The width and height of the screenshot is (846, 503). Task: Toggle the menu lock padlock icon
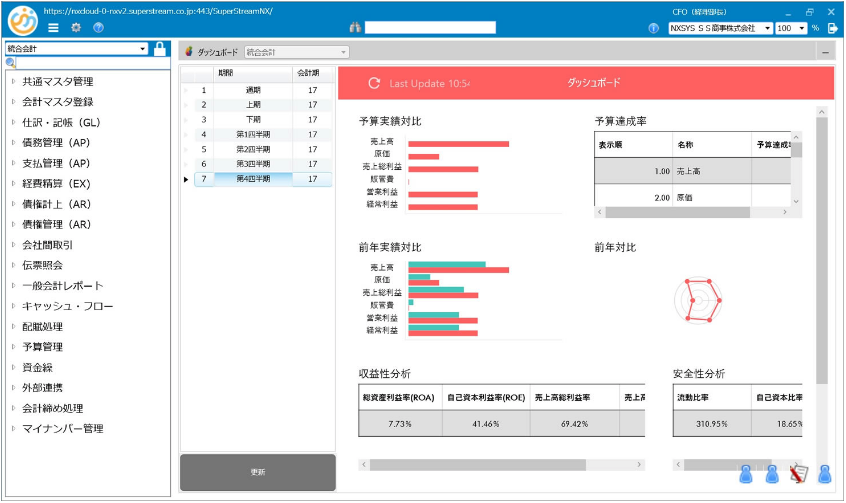pos(160,48)
